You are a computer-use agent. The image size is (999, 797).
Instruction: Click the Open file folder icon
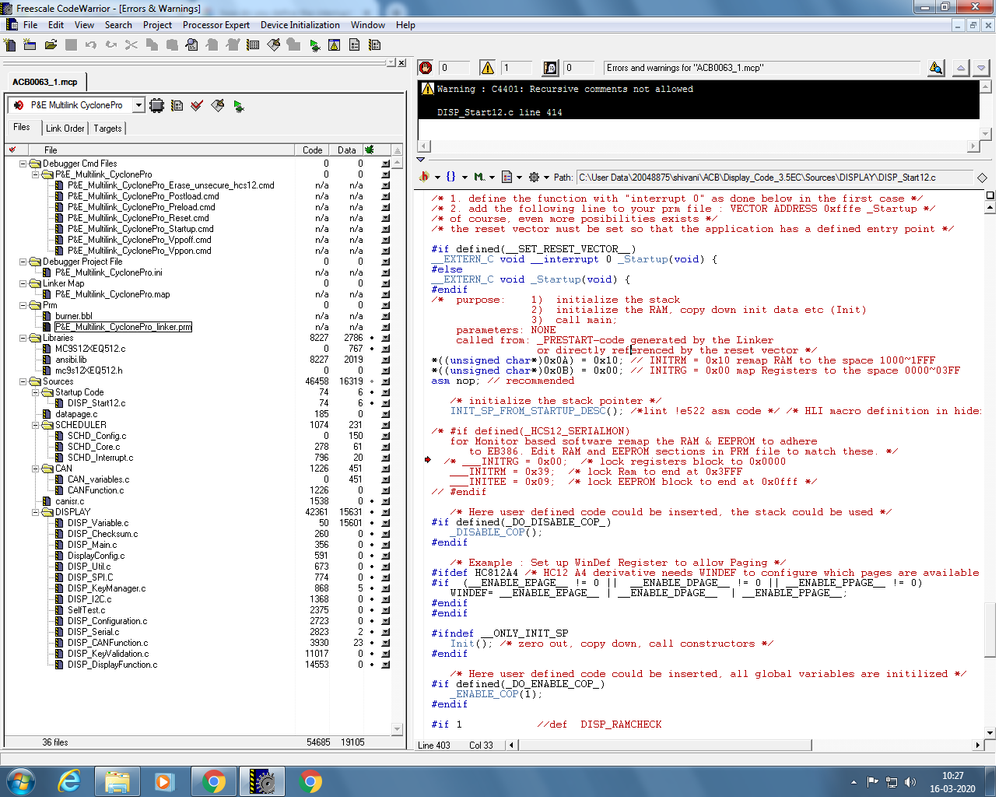[51, 45]
